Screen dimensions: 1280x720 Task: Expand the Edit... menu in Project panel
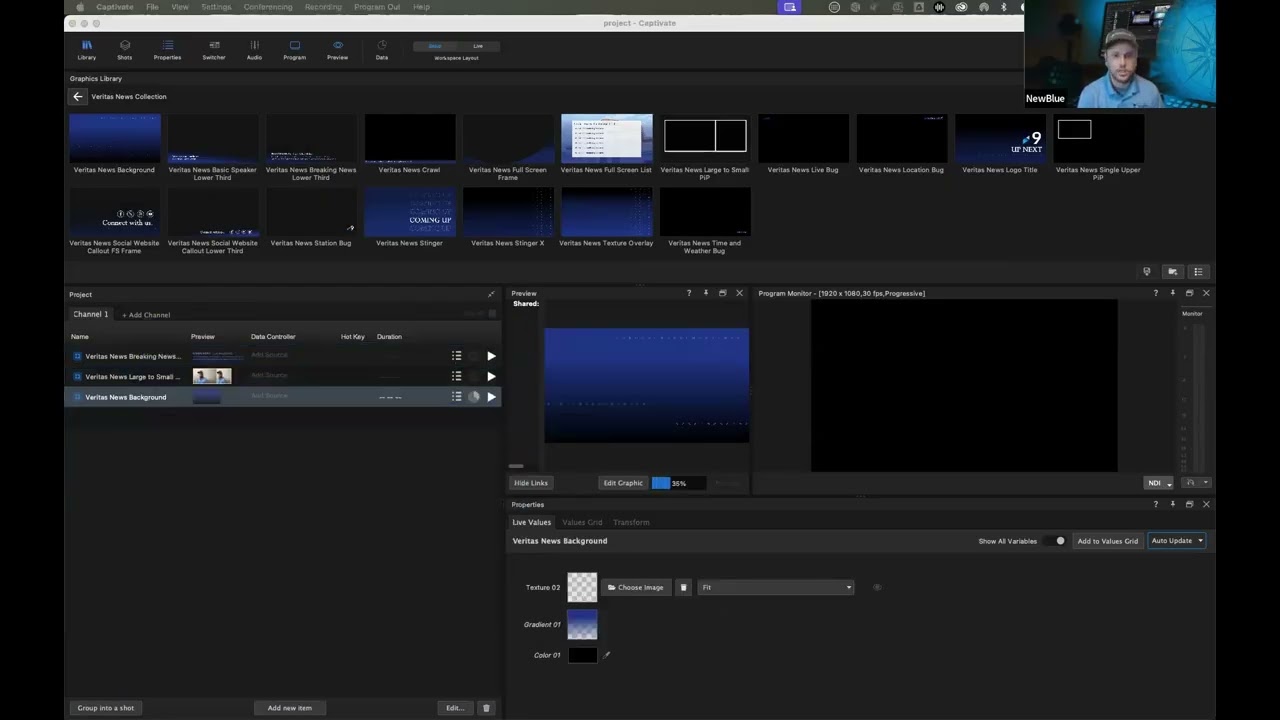[x=455, y=708]
